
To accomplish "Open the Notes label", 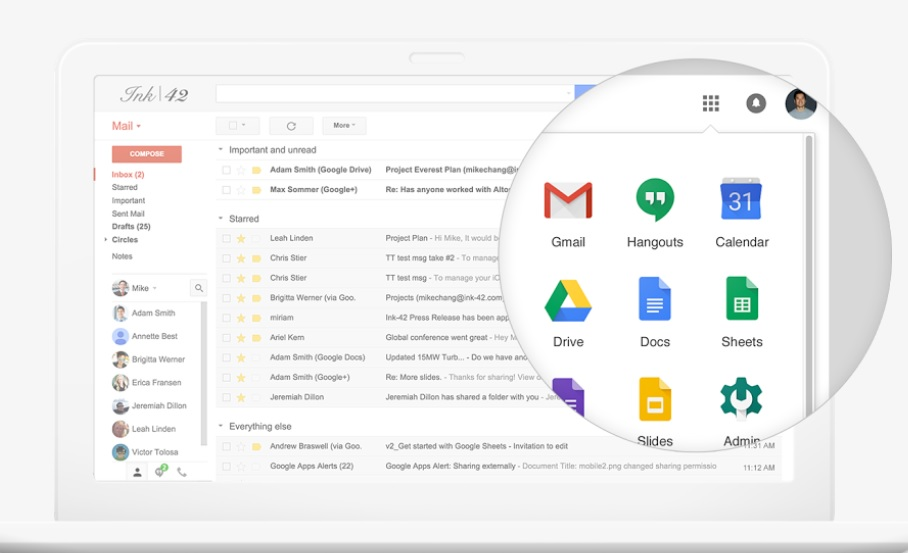I will coord(122,256).
